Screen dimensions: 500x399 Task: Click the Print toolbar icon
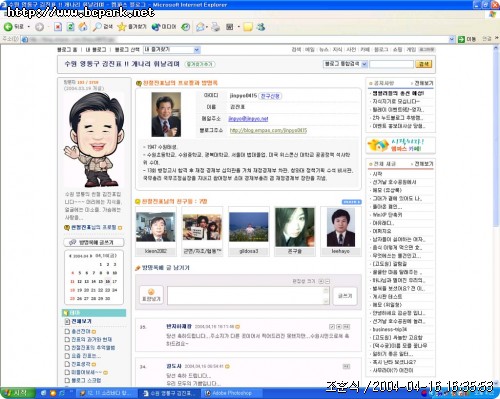pos(216,27)
